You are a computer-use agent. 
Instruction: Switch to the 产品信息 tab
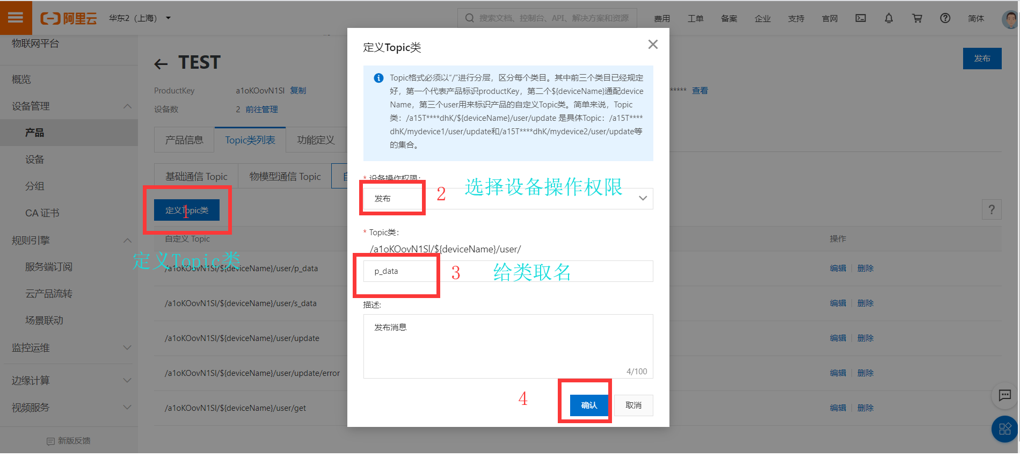[184, 140]
